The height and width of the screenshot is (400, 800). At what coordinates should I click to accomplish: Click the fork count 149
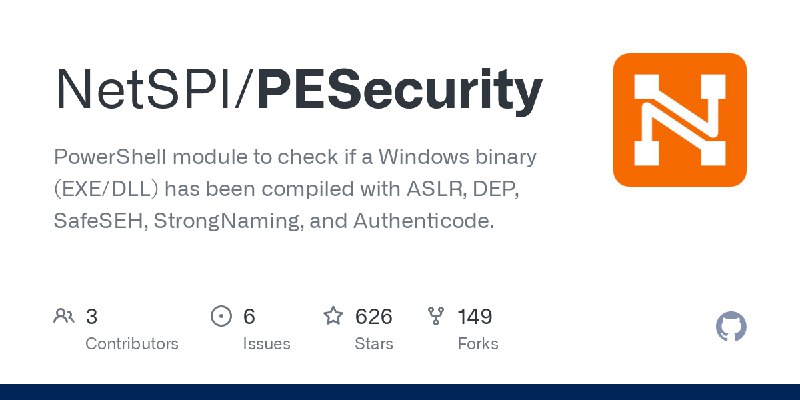click(474, 317)
